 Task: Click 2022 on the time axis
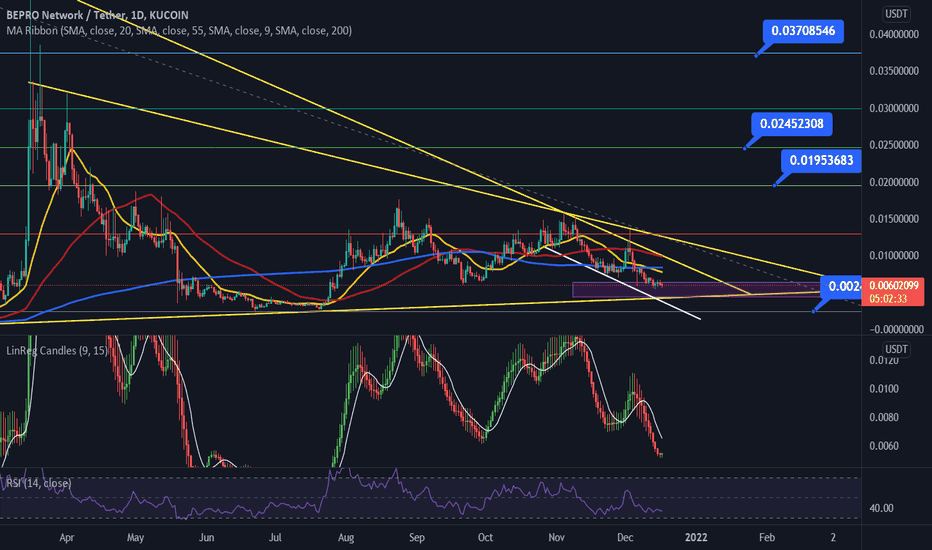coord(696,538)
